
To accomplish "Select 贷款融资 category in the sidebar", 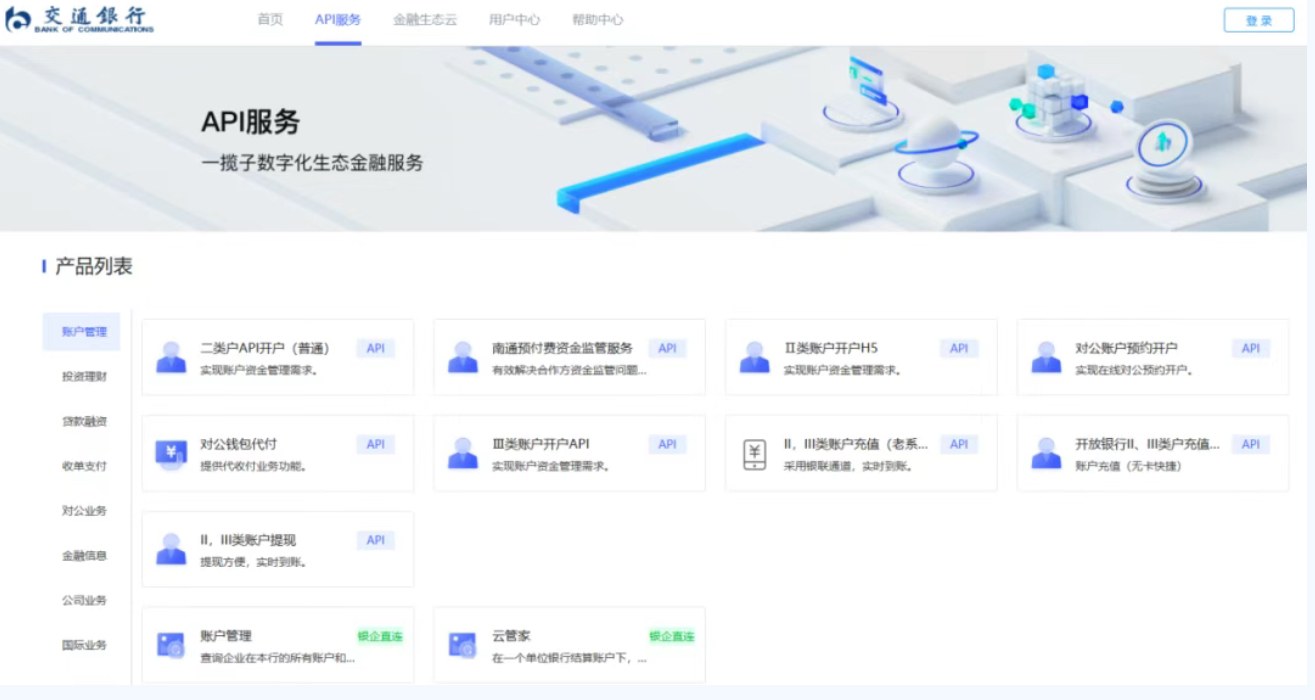I will [x=84, y=422].
